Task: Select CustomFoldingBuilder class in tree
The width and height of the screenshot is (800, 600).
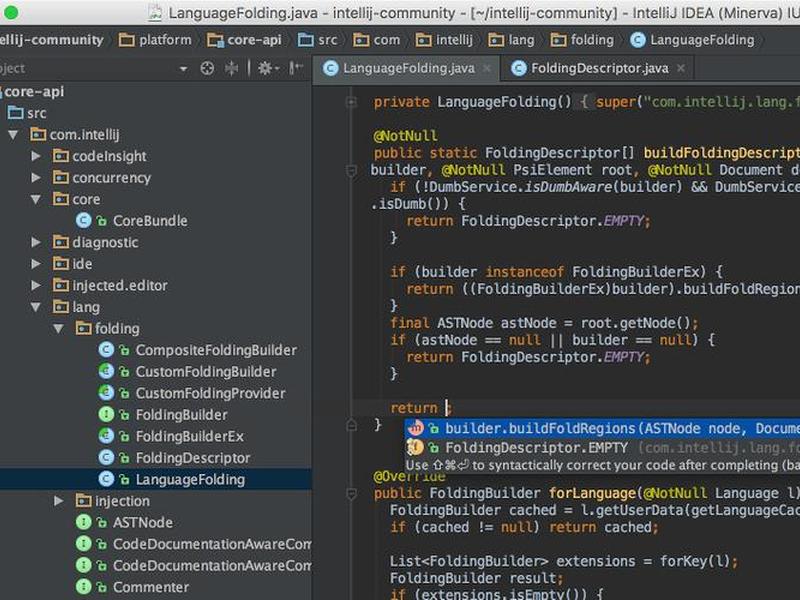Action: 206,372
